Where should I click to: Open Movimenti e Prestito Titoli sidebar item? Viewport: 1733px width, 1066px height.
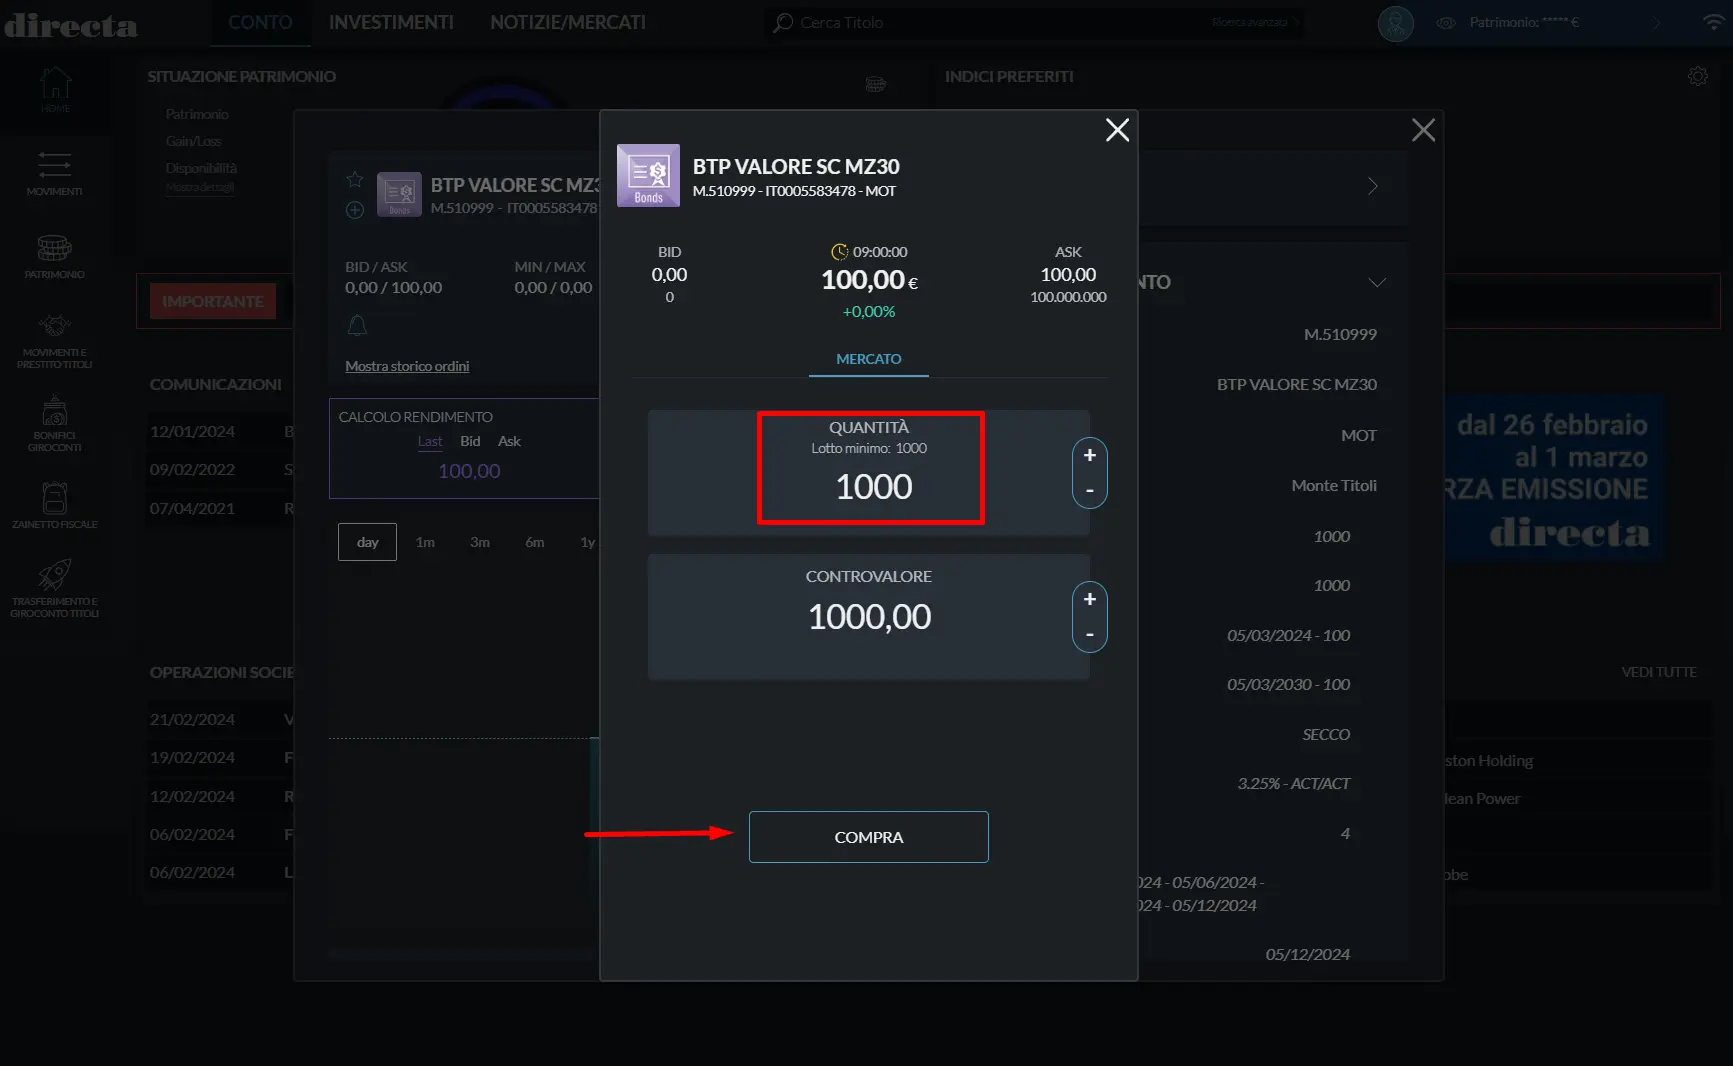click(x=55, y=341)
